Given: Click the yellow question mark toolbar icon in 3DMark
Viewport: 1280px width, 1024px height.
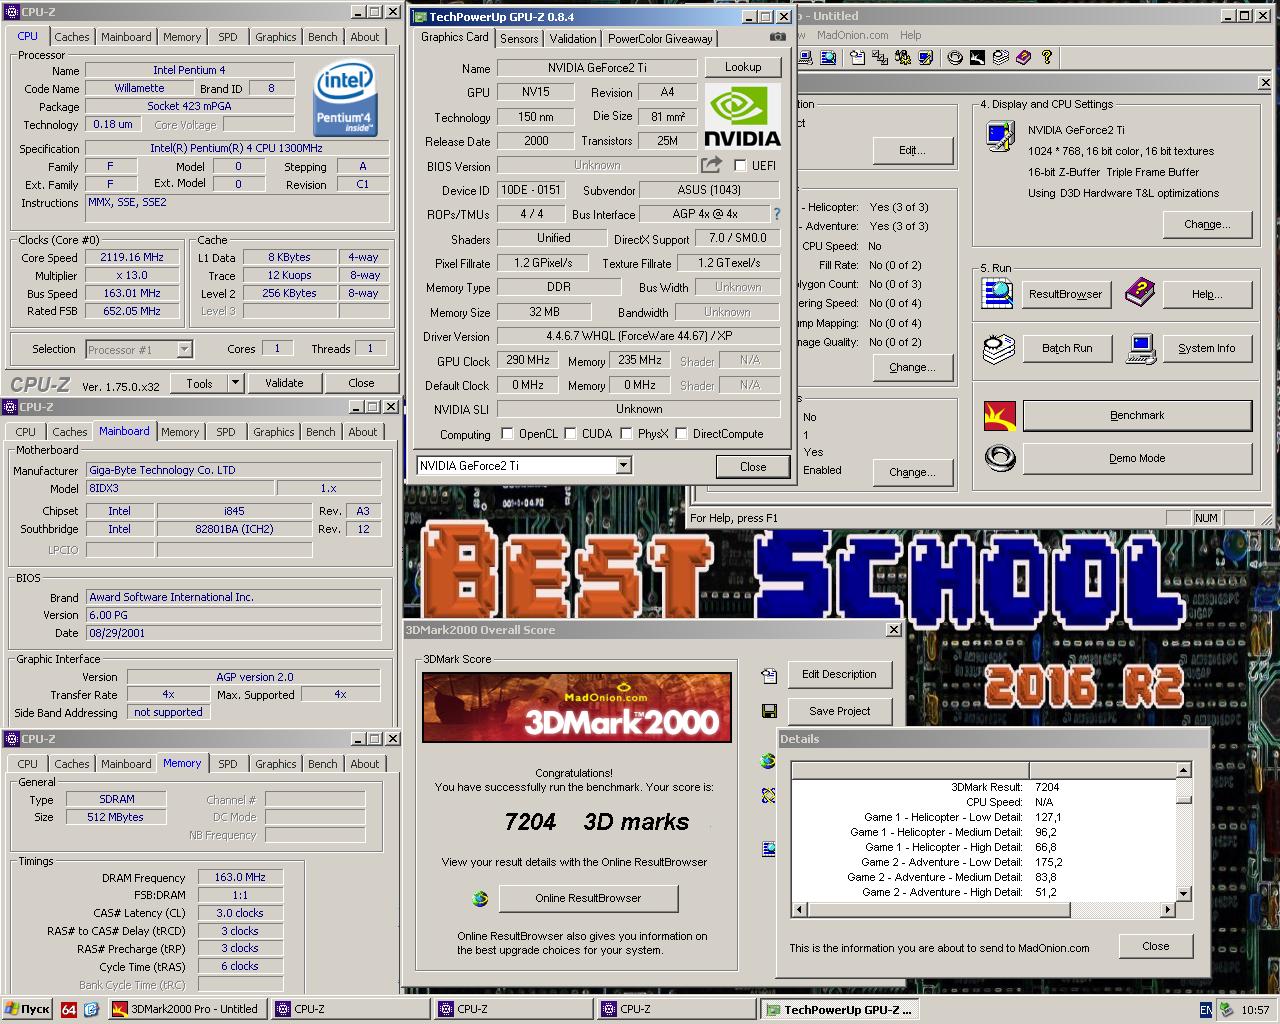Looking at the screenshot, I should coord(1046,57).
